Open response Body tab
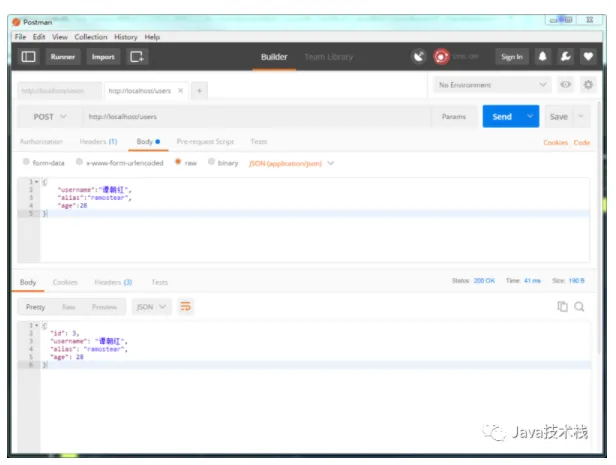616x465 pixels. (28, 282)
